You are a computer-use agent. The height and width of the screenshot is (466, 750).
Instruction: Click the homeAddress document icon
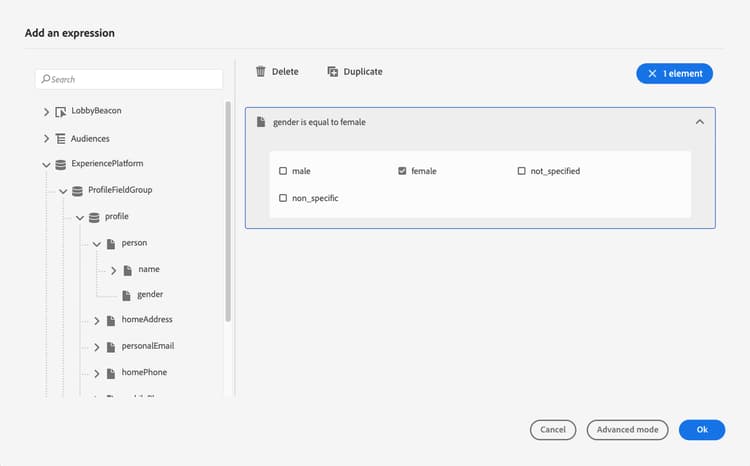(x=111, y=321)
